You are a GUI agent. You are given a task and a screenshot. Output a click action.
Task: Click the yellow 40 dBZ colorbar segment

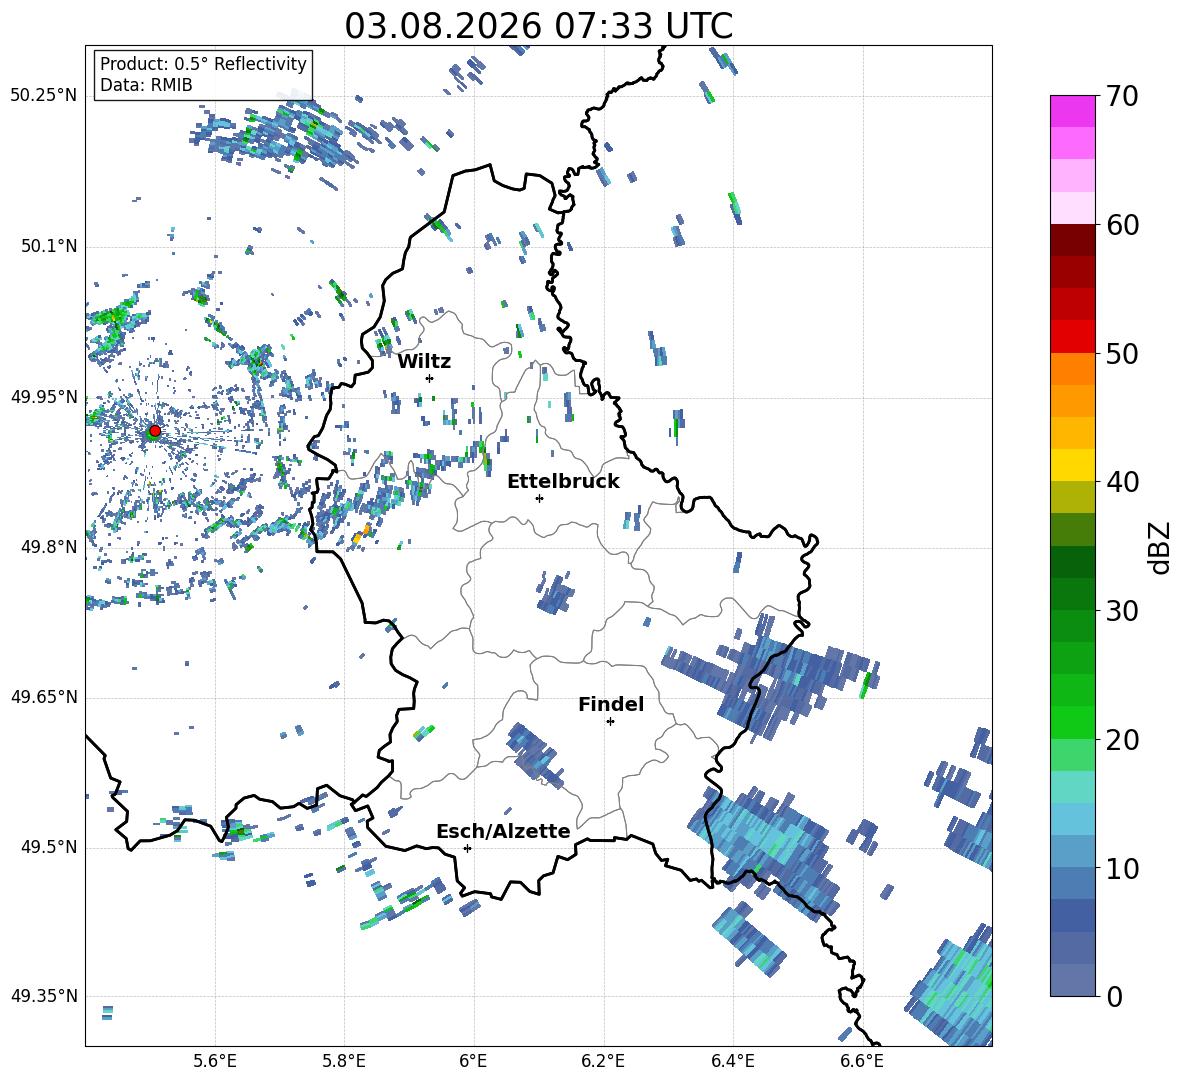(1072, 465)
